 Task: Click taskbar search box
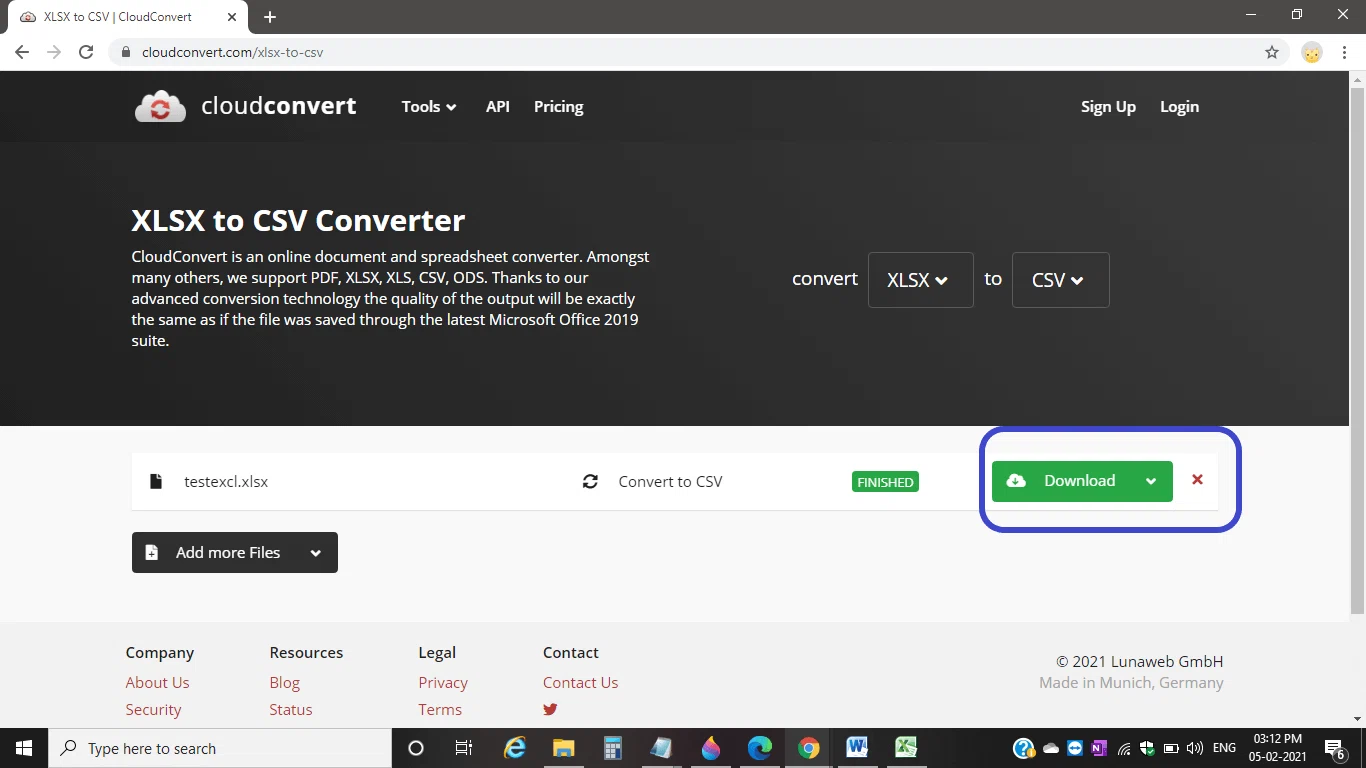[x=220, y=748]
